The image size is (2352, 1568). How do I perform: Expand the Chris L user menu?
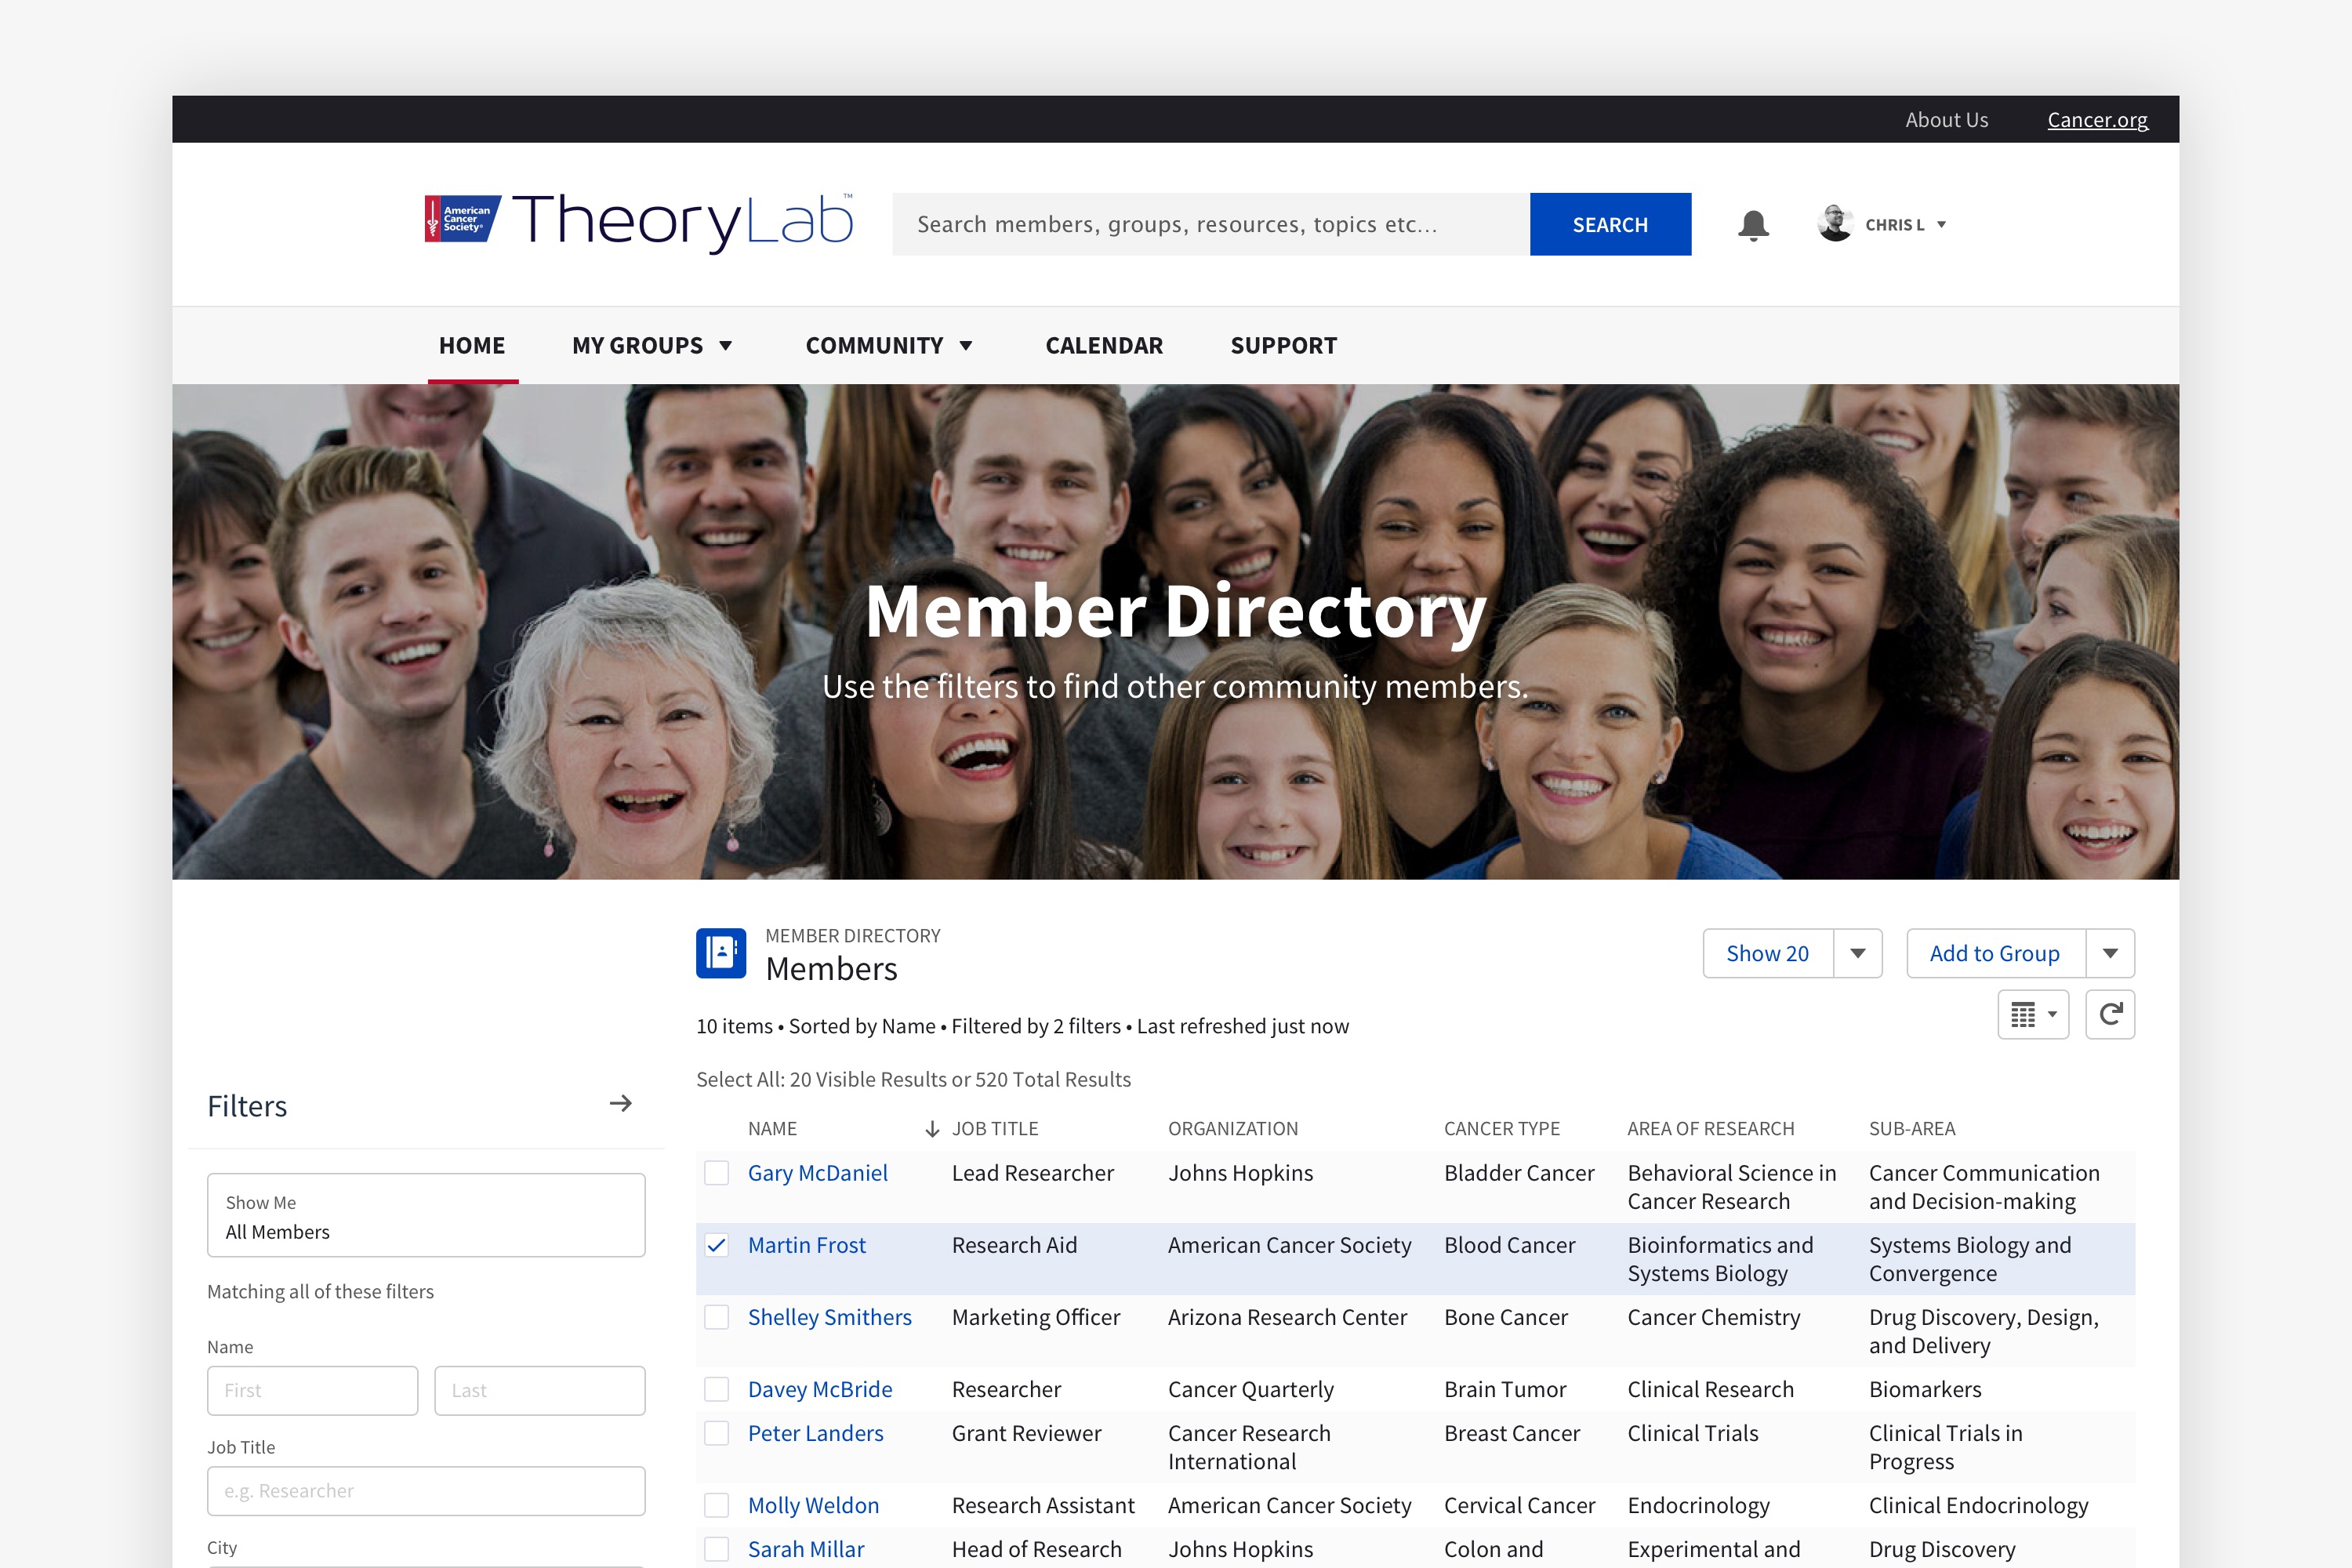coord(1941,225)
